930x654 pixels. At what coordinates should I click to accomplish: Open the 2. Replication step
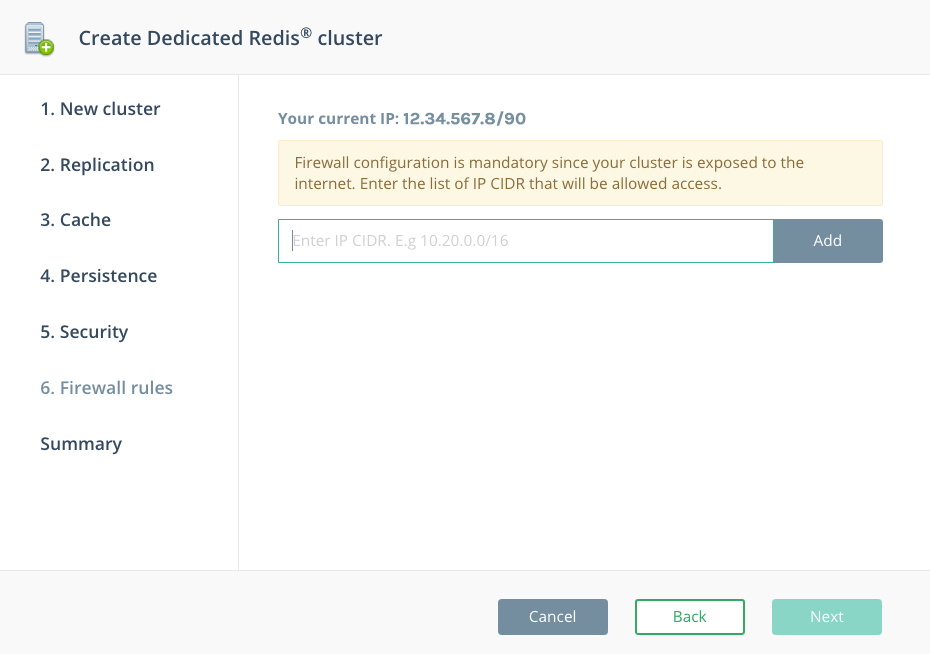(x=97, y=165)
